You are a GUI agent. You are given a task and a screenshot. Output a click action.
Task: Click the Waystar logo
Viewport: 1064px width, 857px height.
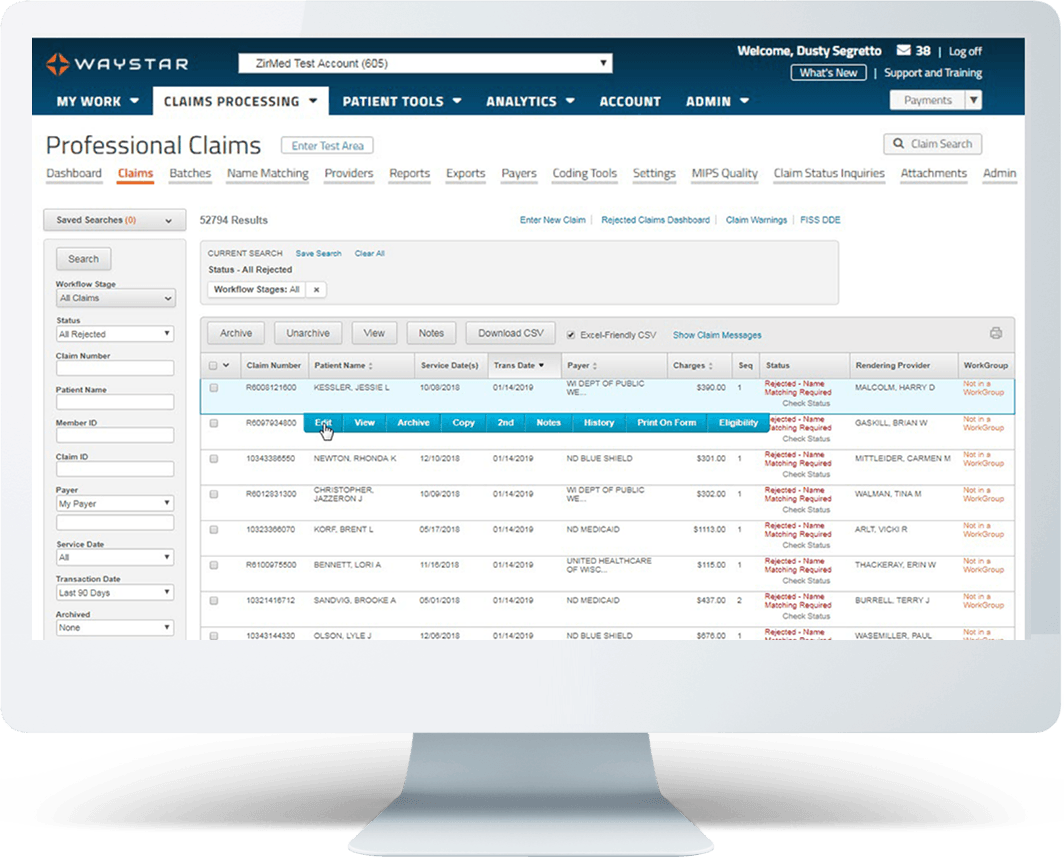pyautogui.click(x=115, y=63)
